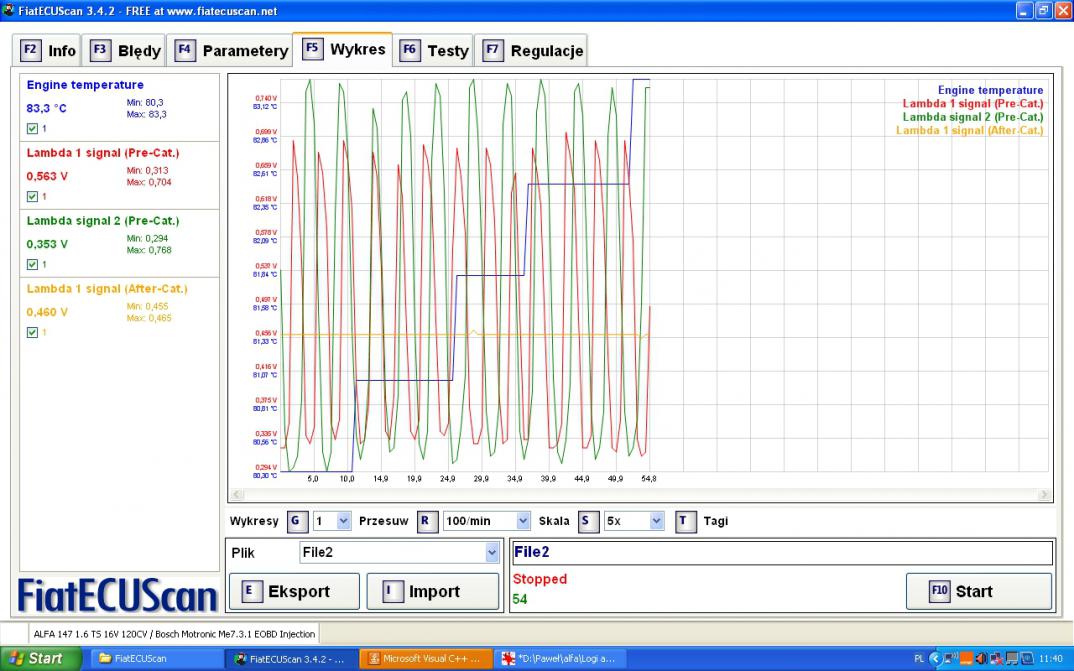Click the S key icon beside Skala
Image resolution: width=1074 pixels, height=671 pixels.
(584, 521)
